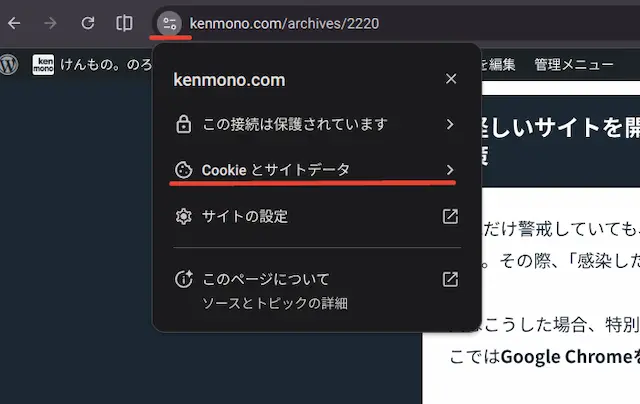Click external link icon beside 'サイトの設定'
Screen dimensions: 640x404
tap(450, 216)
